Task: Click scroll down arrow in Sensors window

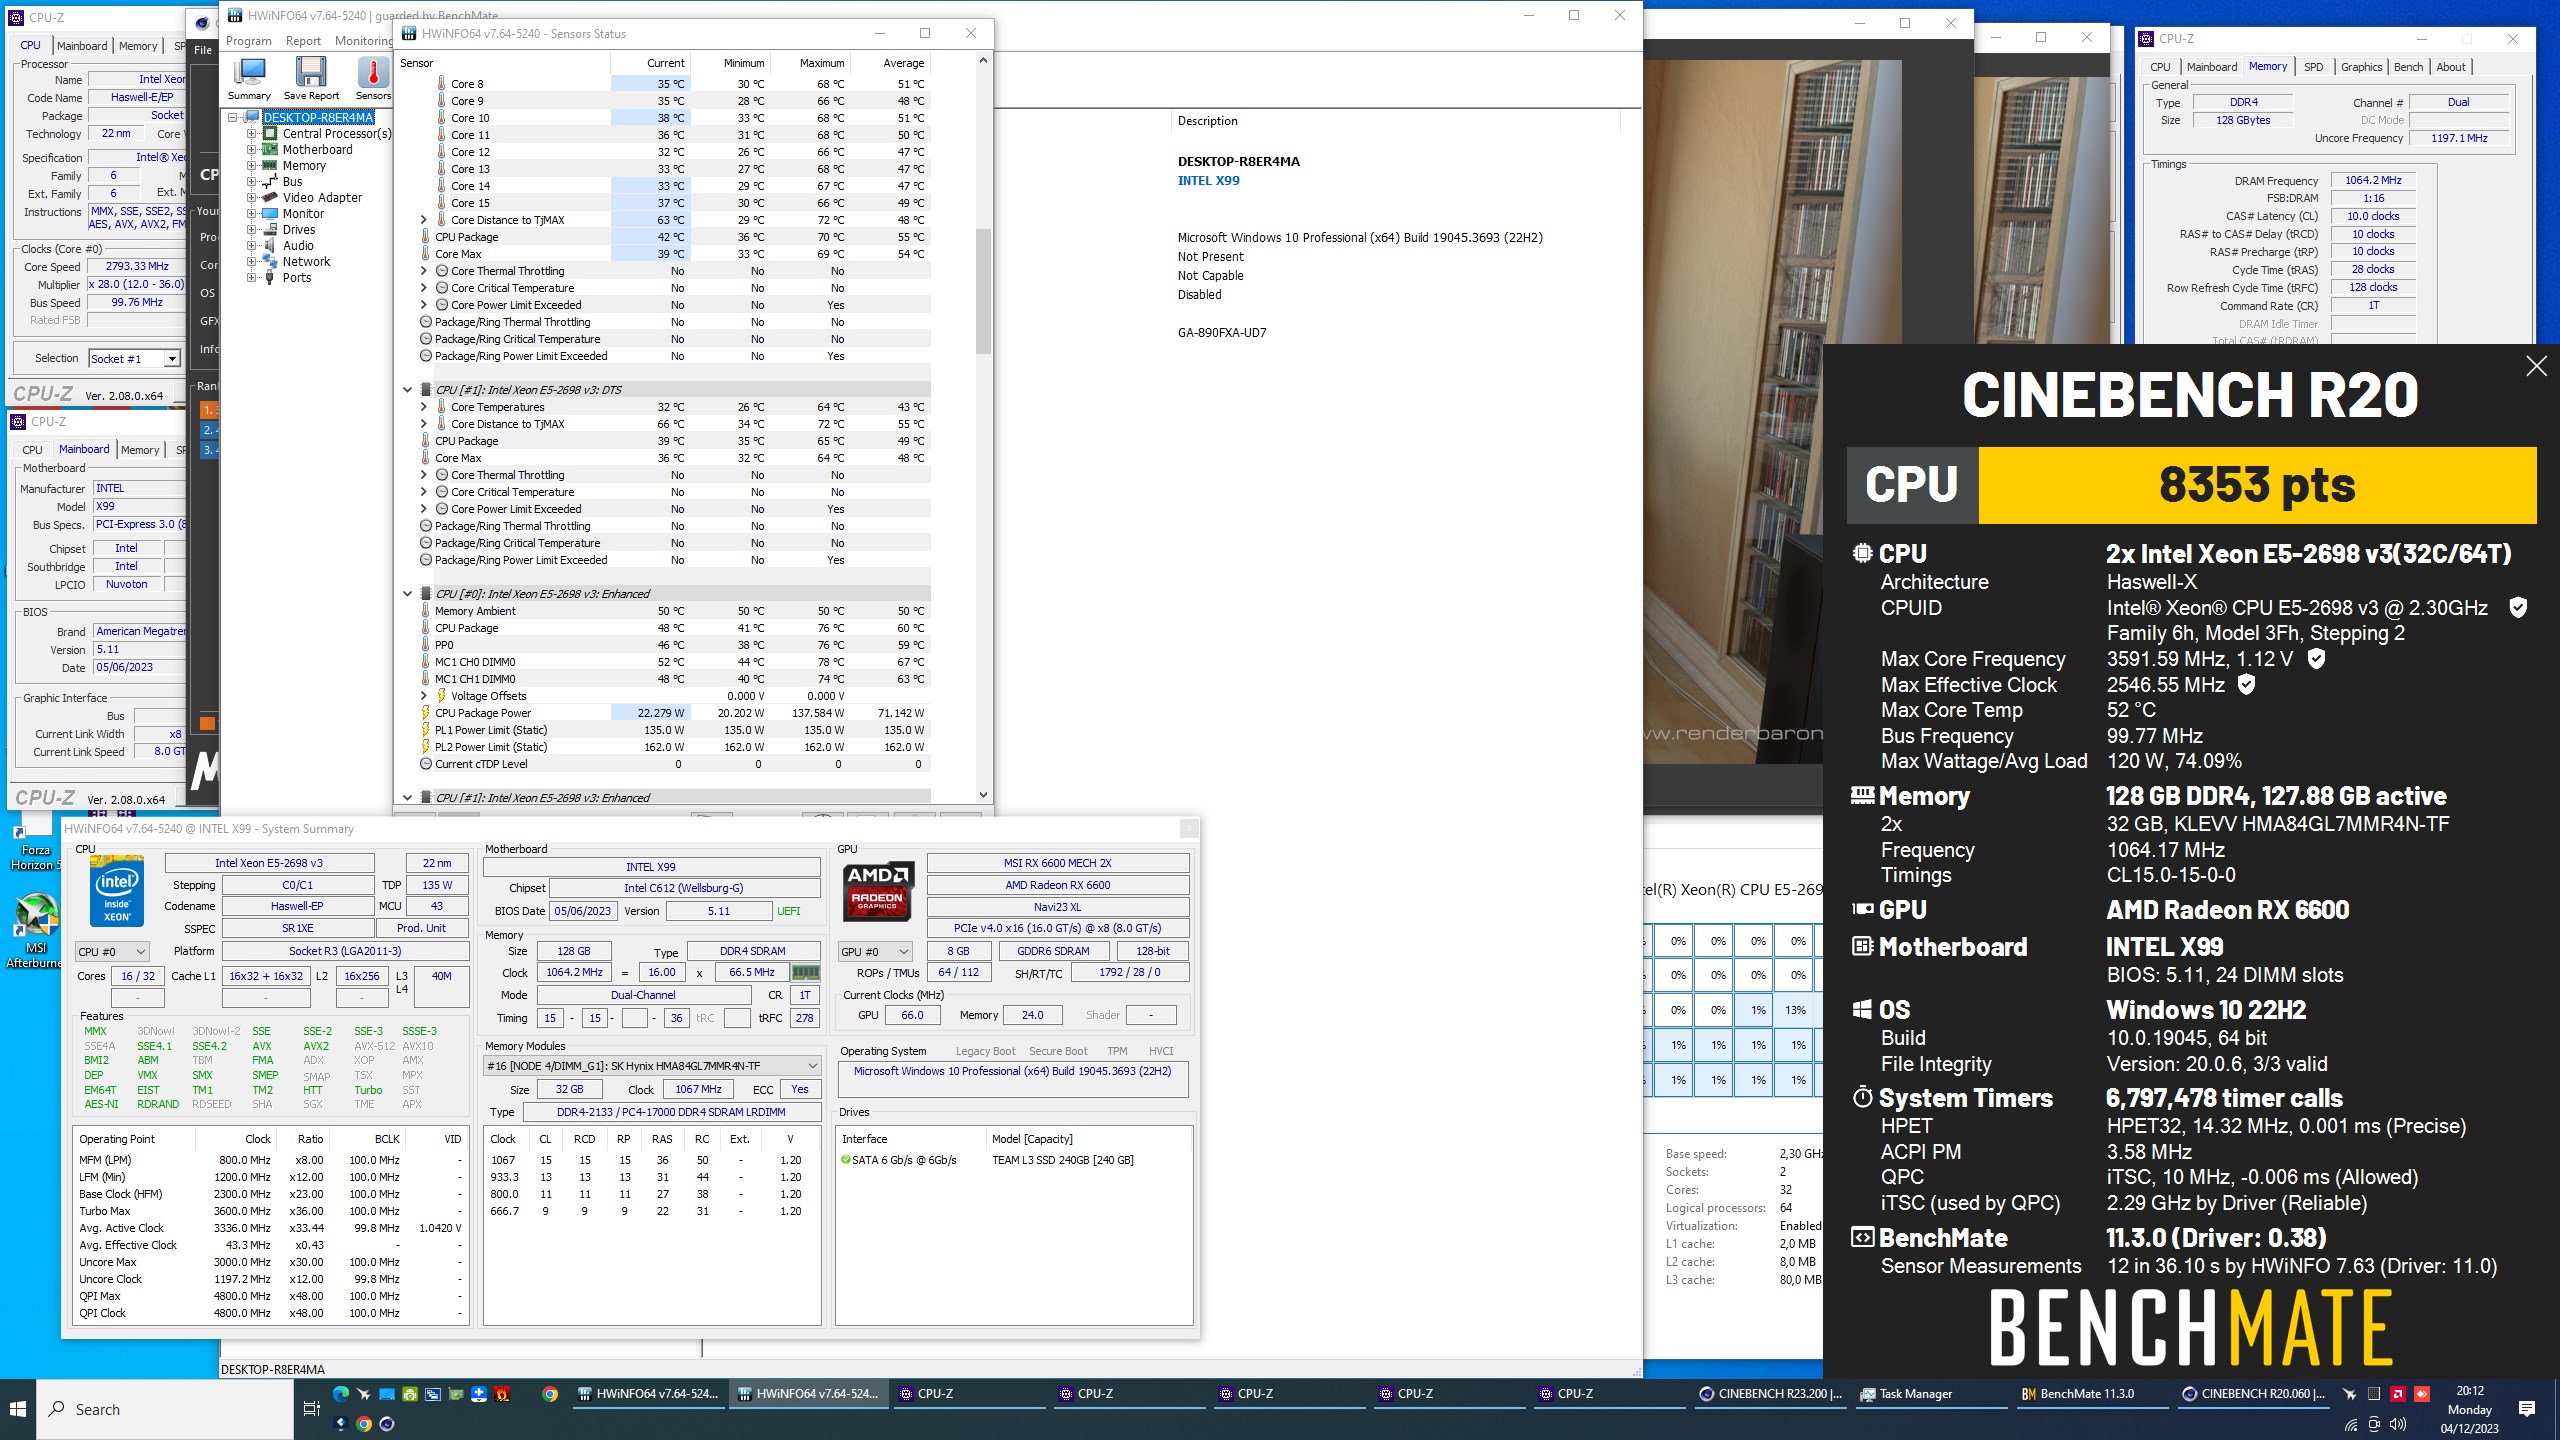Action: coord(983,795)
